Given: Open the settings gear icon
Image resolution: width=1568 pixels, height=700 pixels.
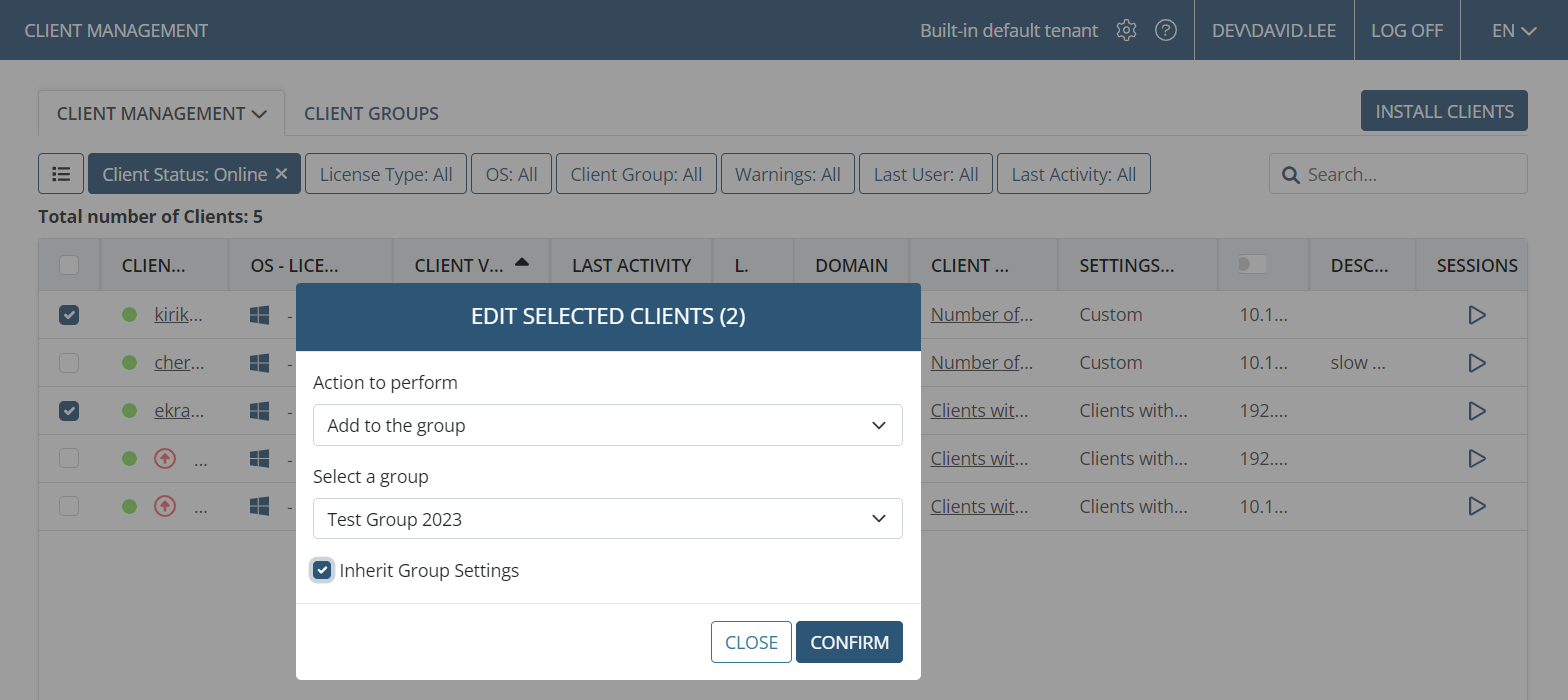Looking at the screenshot, I should [1126, 30].
